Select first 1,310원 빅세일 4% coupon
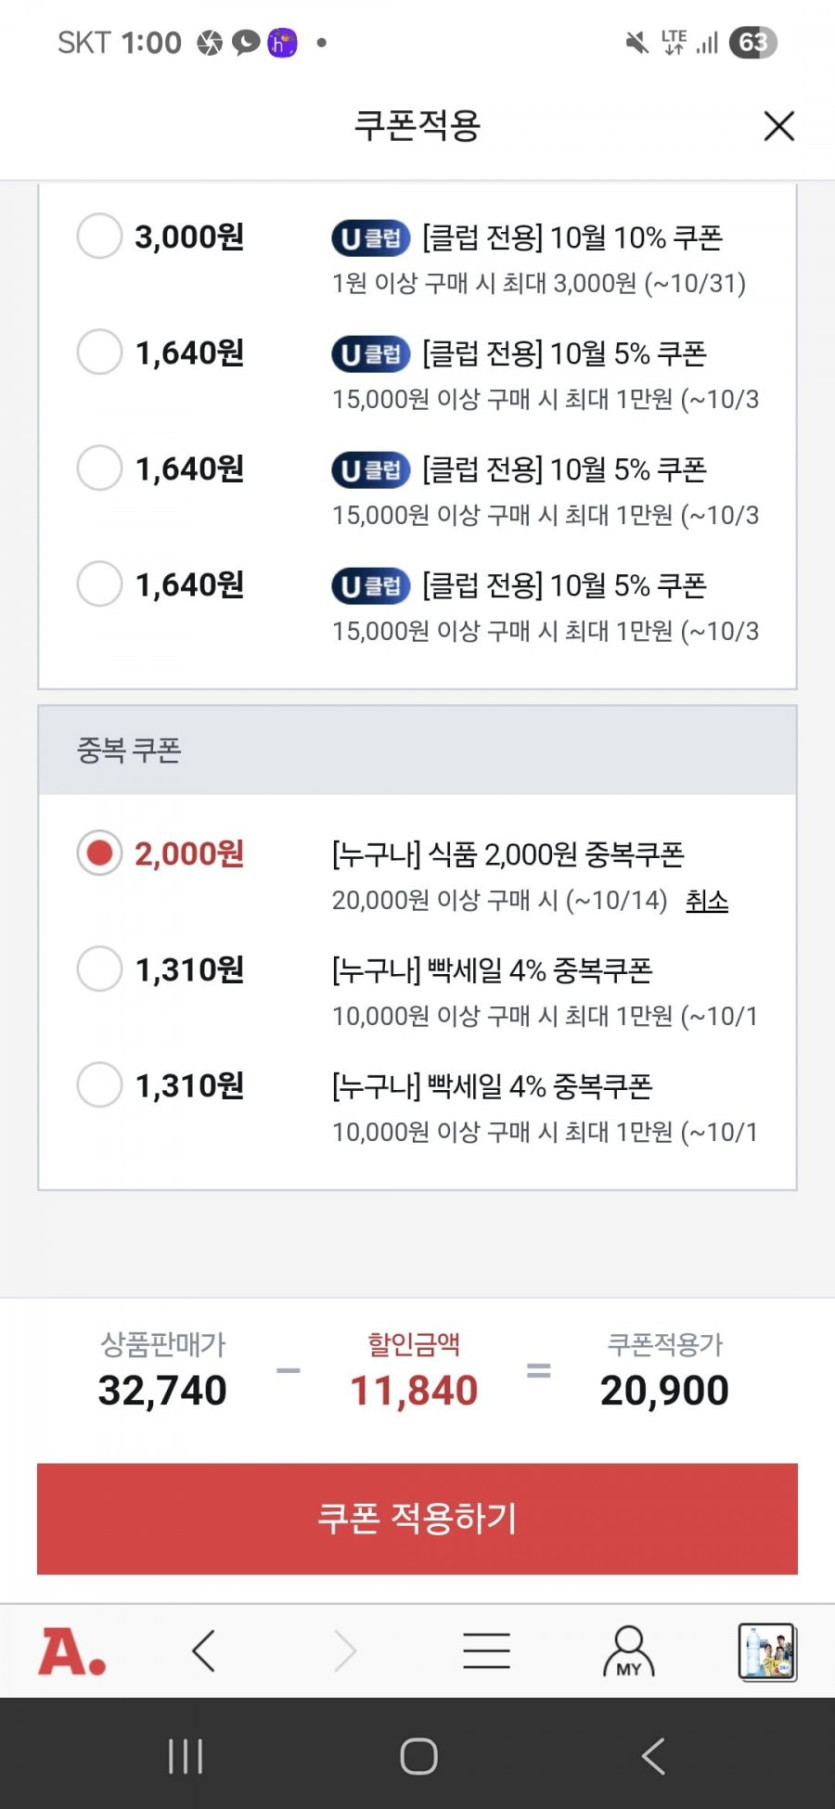Image resolution: width=835 pixels, height=1809 pixels. 99,969
